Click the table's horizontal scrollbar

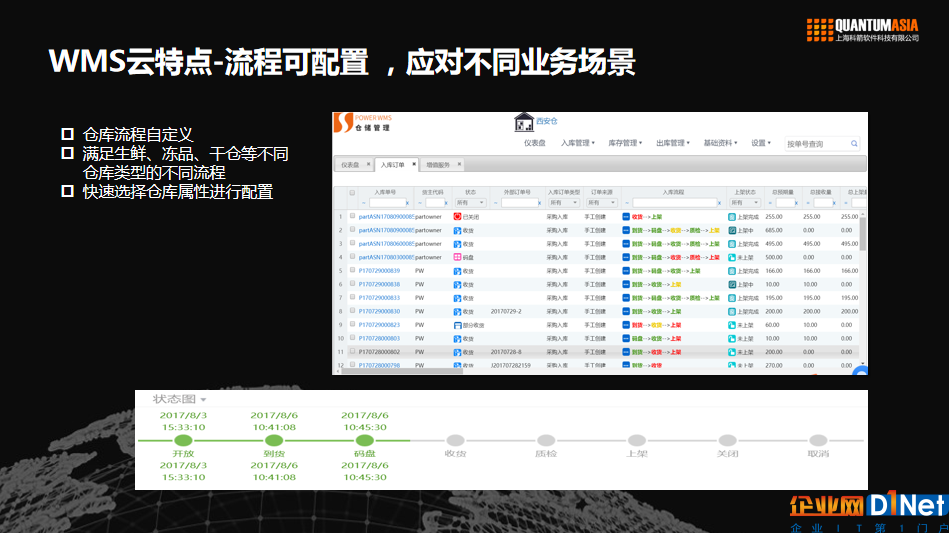402,371
